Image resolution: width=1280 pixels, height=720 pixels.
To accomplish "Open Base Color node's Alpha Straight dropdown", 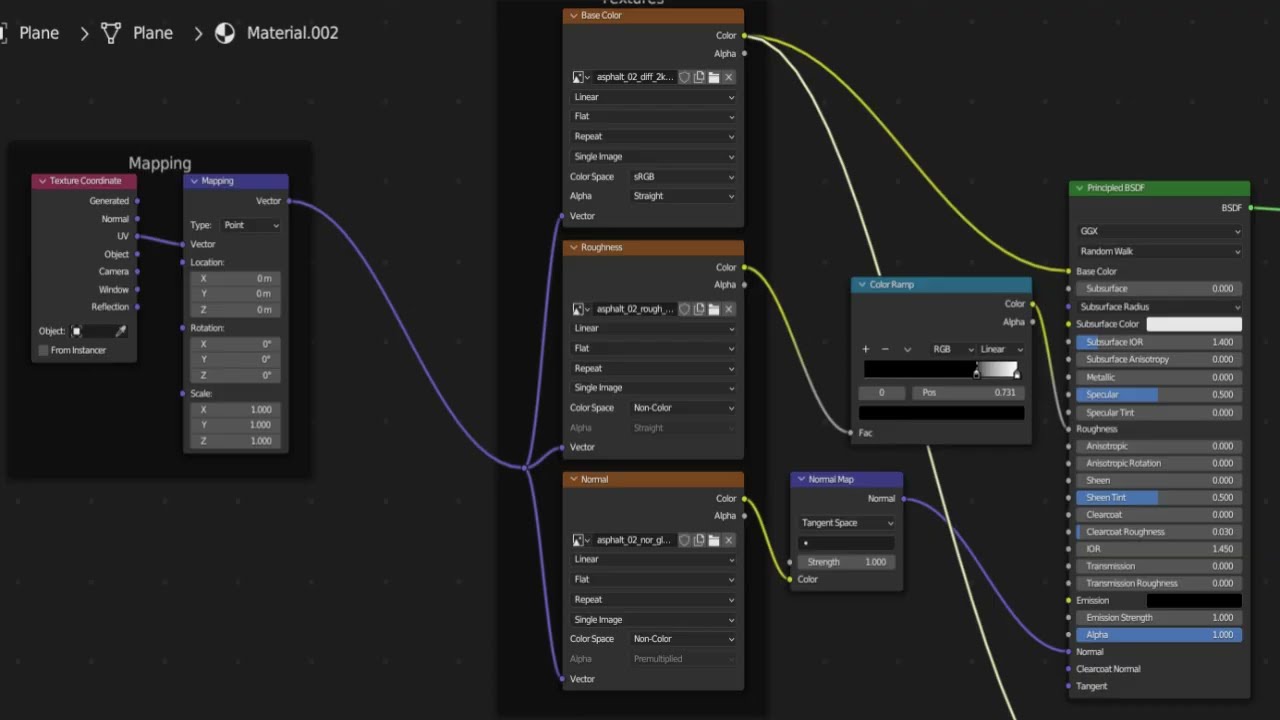I will tap(684, 196).
